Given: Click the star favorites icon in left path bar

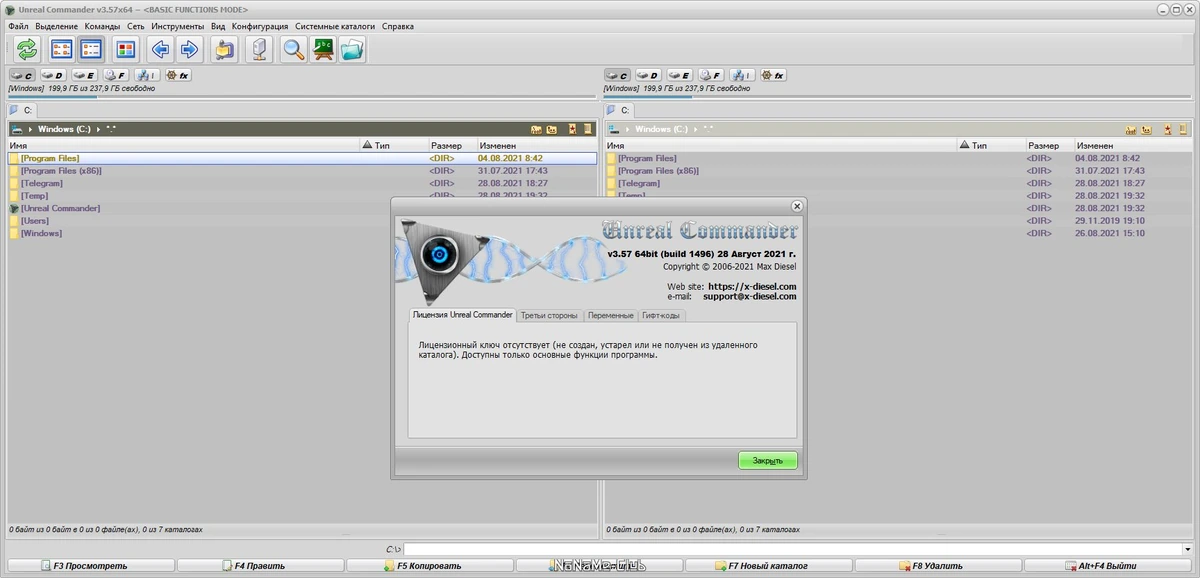Looking at the screenshot, I should click(572, 129).
